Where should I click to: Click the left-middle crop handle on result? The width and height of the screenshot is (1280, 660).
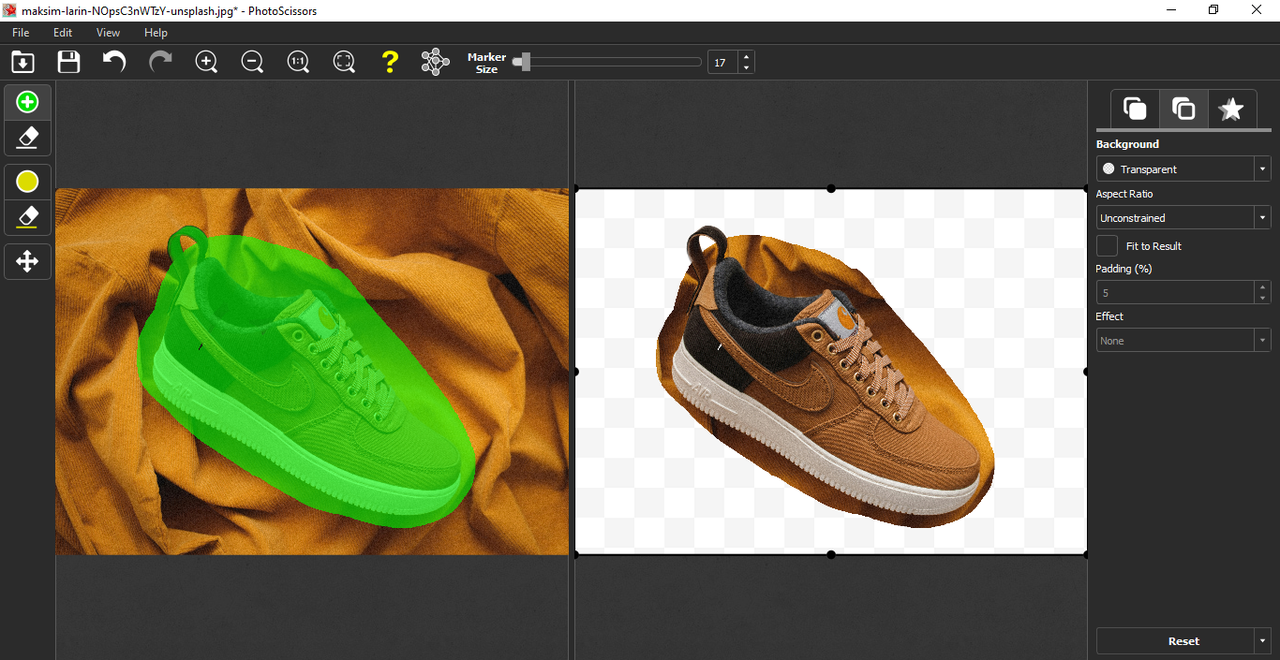click(575, 371)
